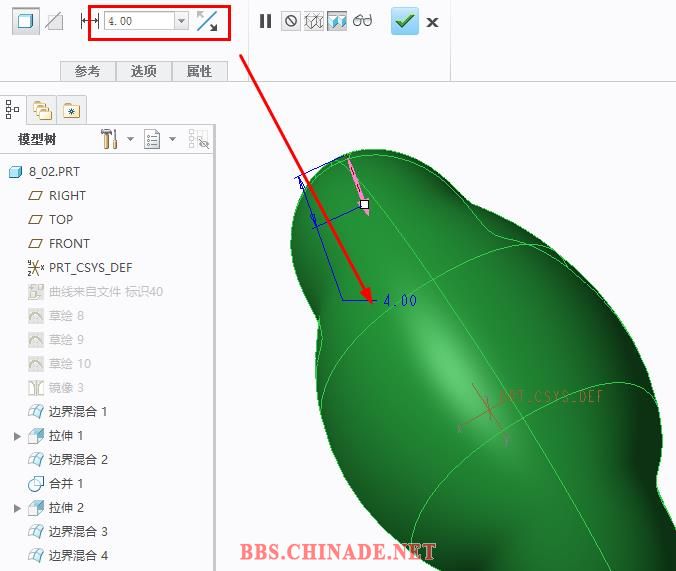
Task: Select 边界混合 4 in model tree
Action: (x=78, y=555)
